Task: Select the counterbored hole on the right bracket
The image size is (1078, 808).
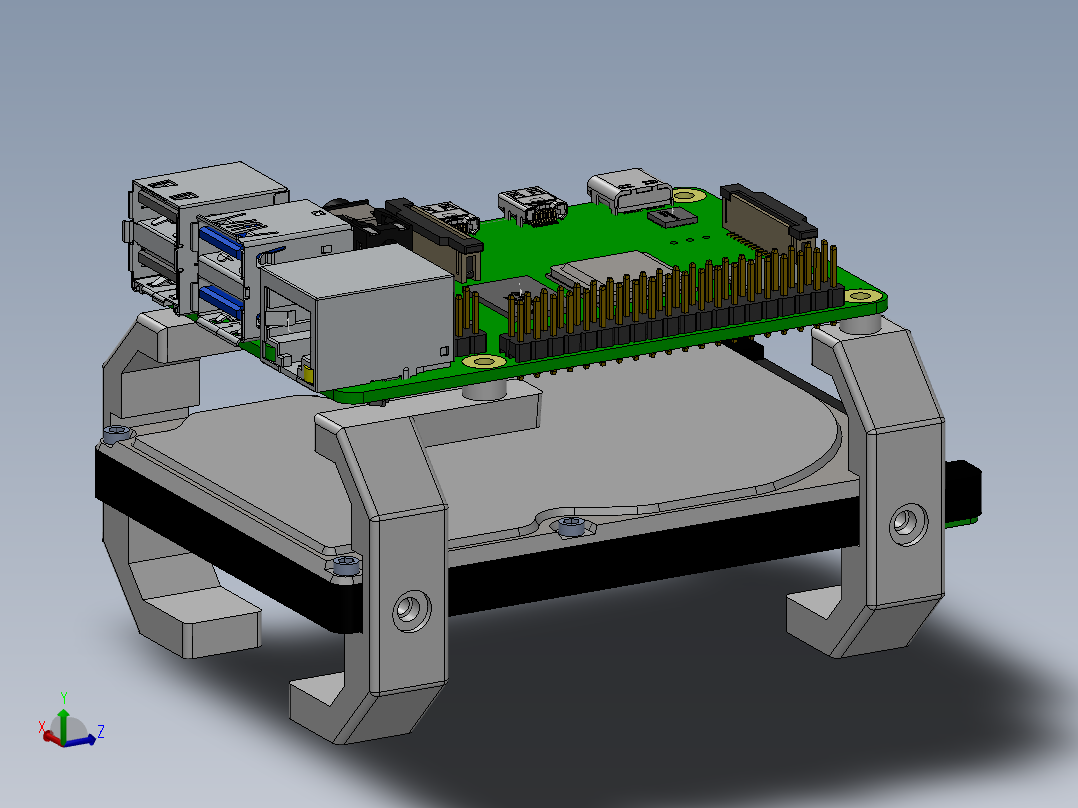Action: pos(908,525)
